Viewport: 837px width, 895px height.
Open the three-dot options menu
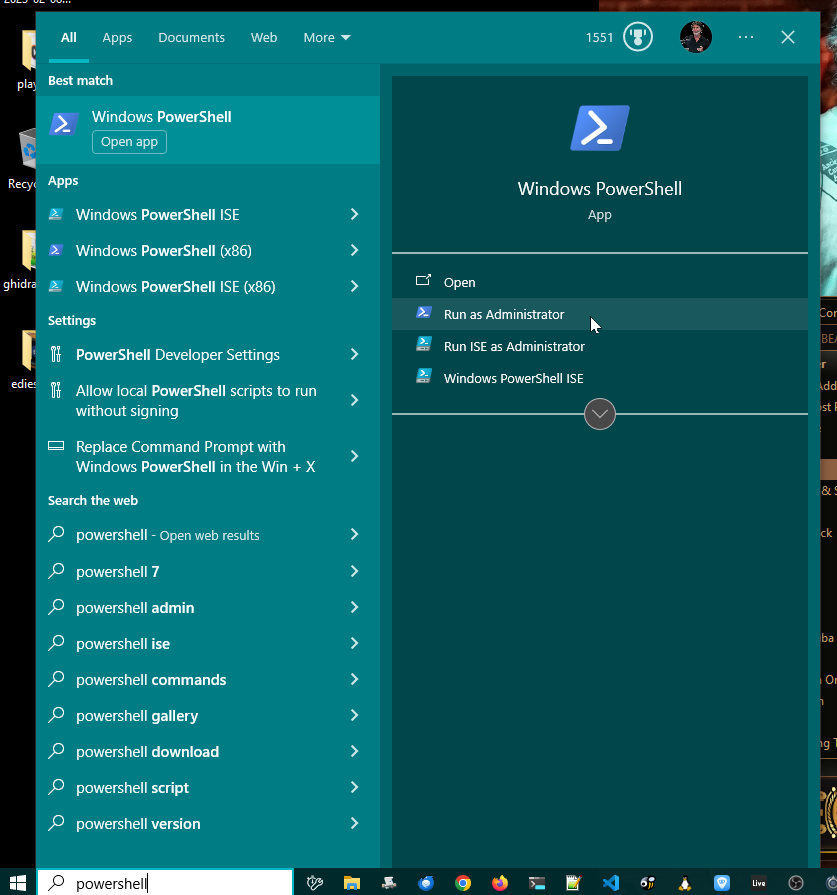click(746, 37)
